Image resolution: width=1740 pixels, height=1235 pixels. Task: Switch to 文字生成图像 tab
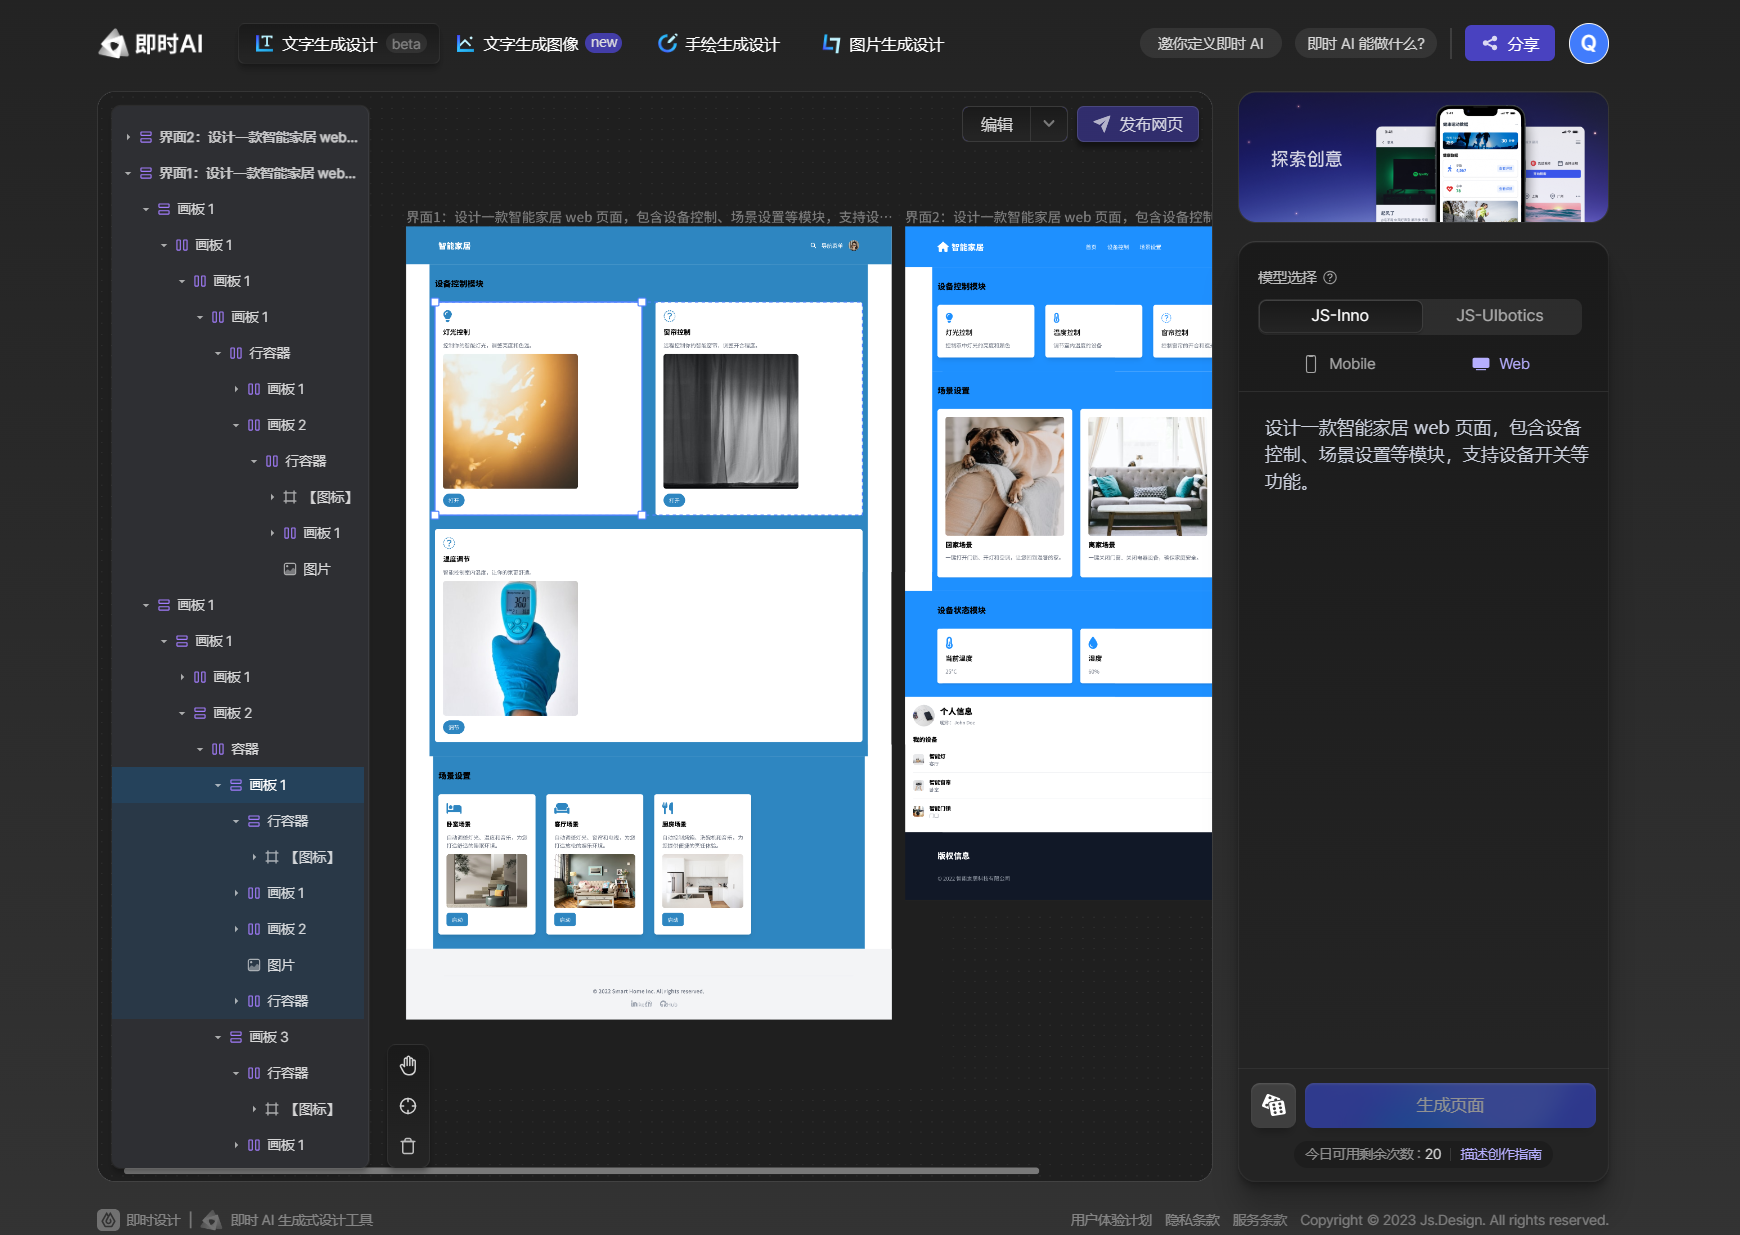(538, 44)
